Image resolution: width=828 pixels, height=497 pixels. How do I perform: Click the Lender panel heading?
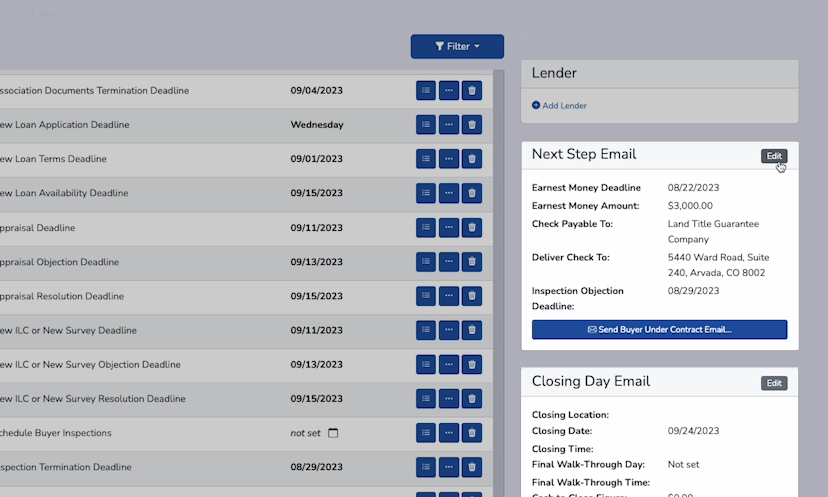pyautogui.click(x=554, y=73)
